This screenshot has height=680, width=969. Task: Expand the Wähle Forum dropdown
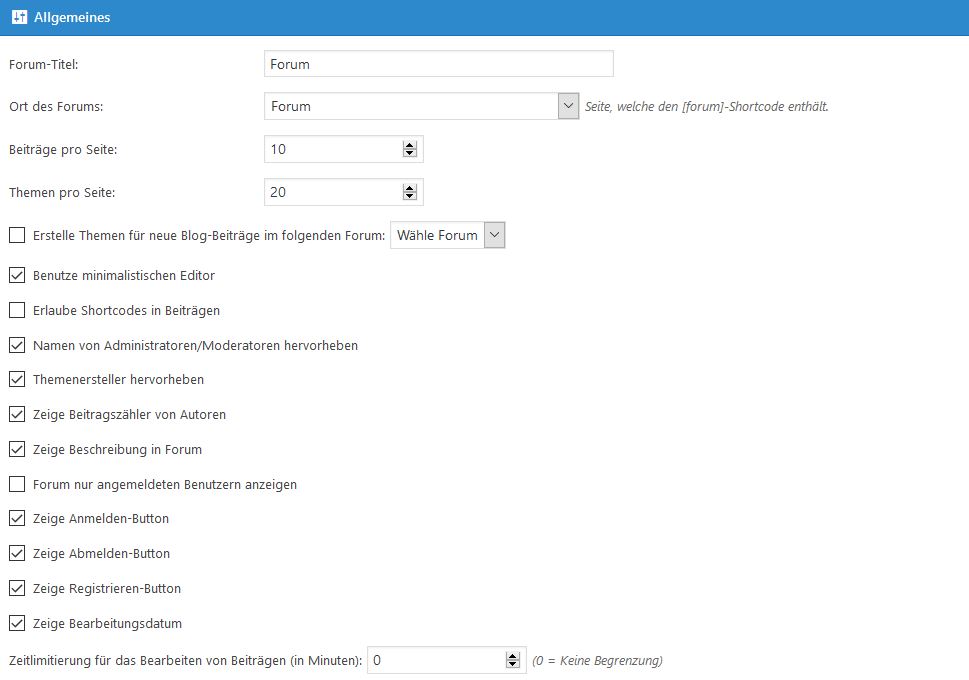(495, 236)
